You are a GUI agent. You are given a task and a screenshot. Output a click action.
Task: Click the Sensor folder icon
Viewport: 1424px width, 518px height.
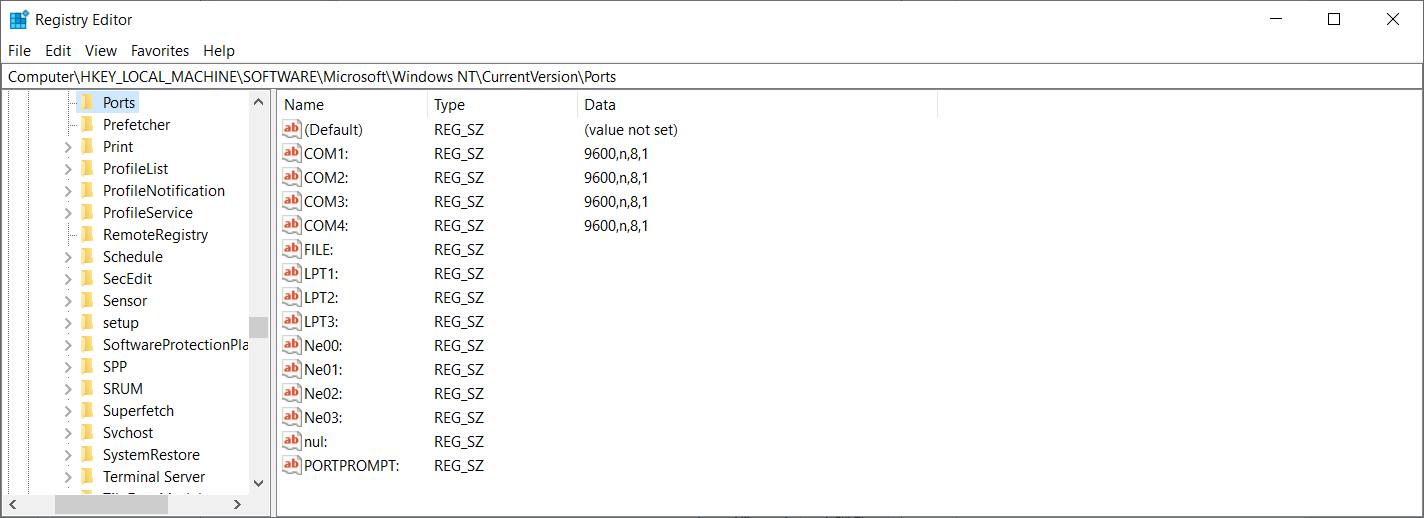pyautogui.click(x=87, y=300)
